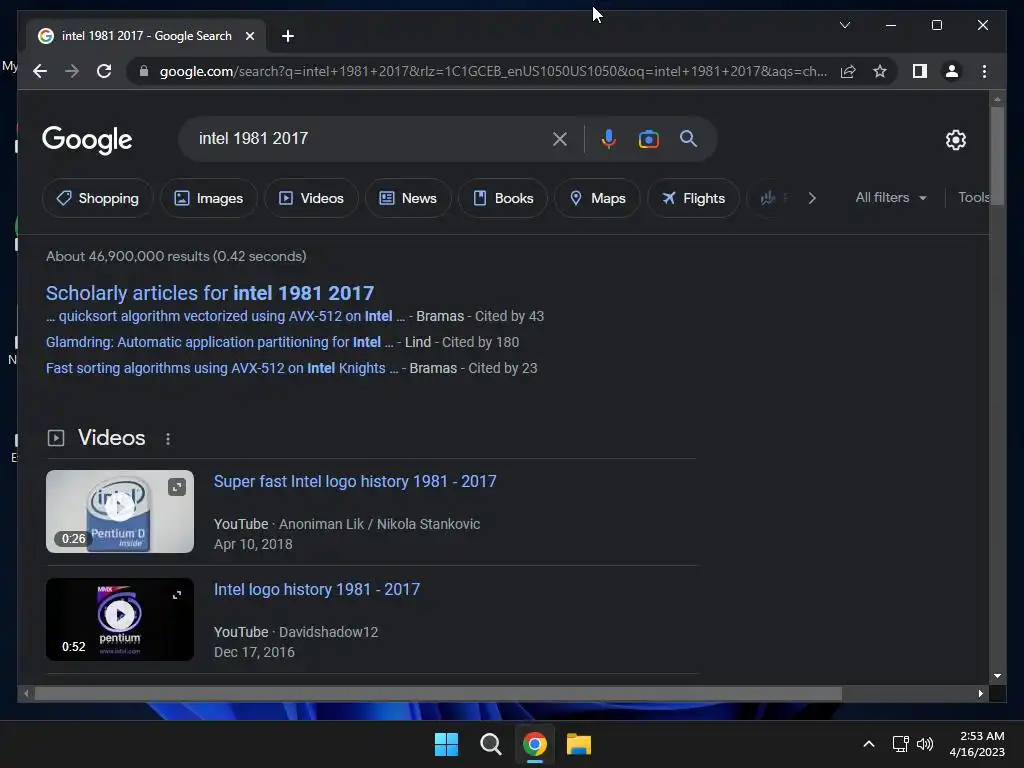1024x768 pixels.
Task: Switch to Images results
Action: (x=209, y=198)
